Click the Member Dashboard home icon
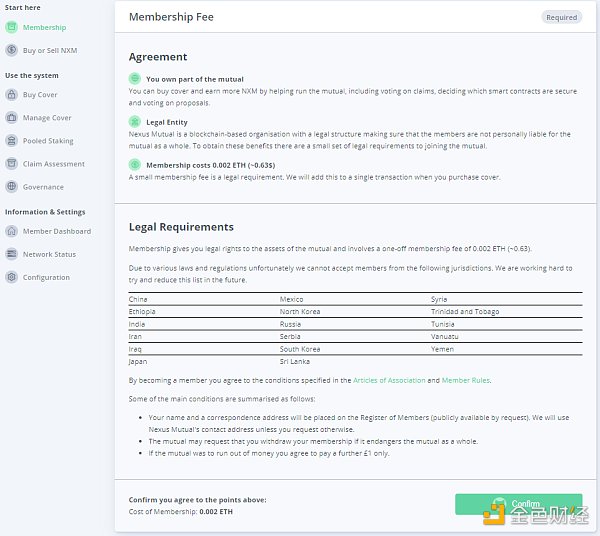 coord(11,231)
